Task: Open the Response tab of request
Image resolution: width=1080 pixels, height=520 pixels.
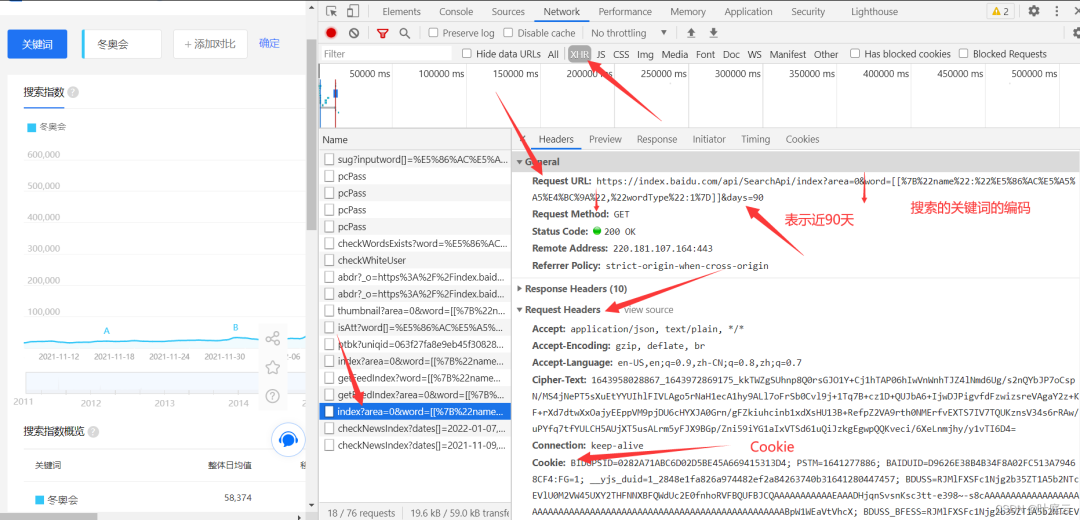Action: coord(656,139)
